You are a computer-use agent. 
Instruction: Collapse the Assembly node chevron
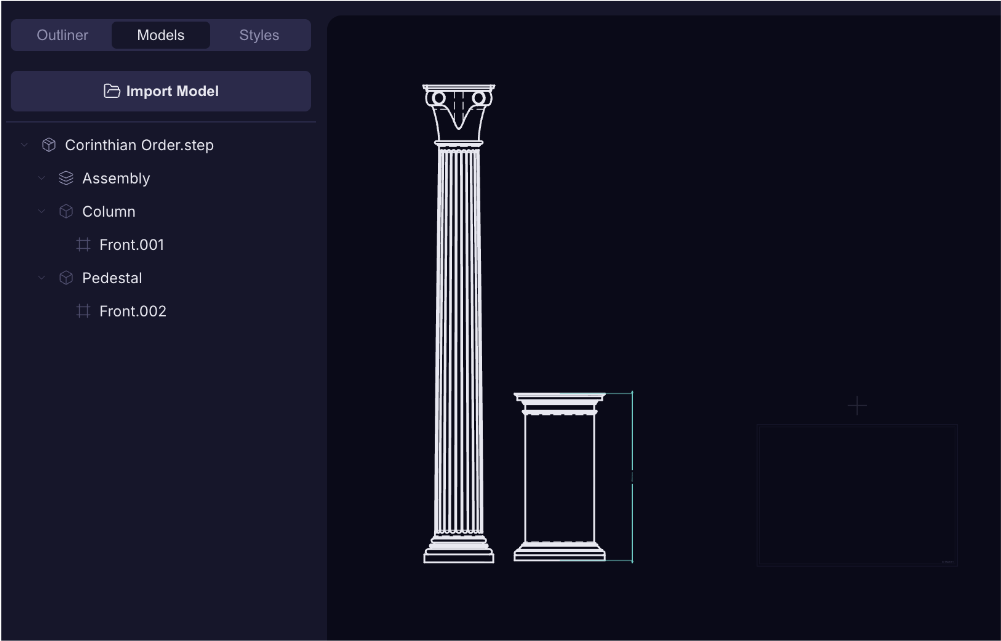[x=42, y=178]
